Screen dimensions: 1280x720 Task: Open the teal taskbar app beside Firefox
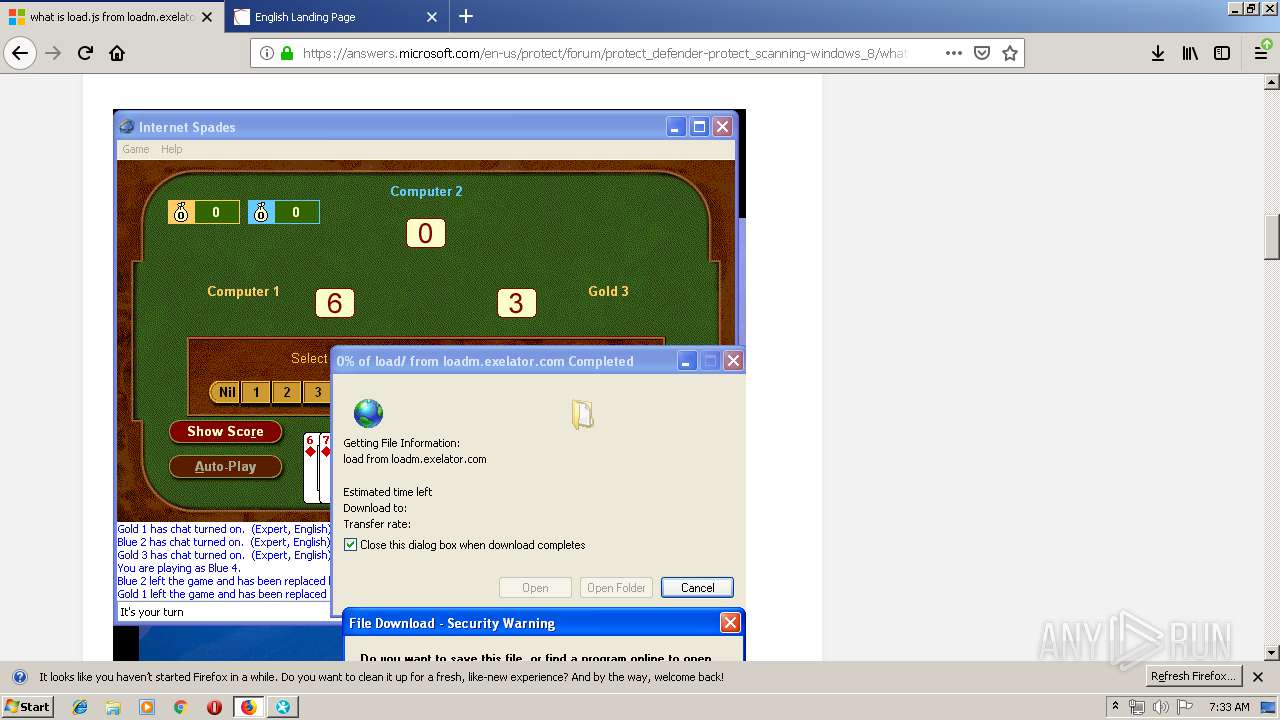[282, 707]
